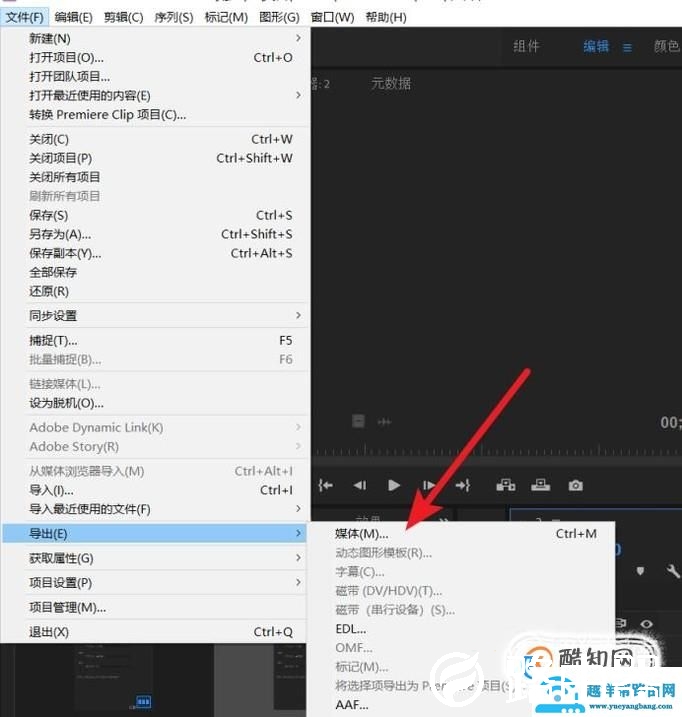
Task: Choose Close All Projects (关闭所有项目)
Action: tap(156, 177)
